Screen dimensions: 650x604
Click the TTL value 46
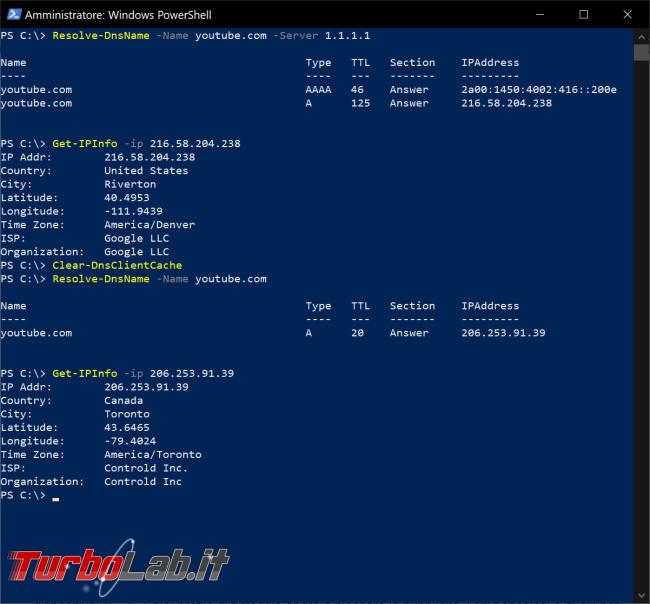(x=357, y=90)
